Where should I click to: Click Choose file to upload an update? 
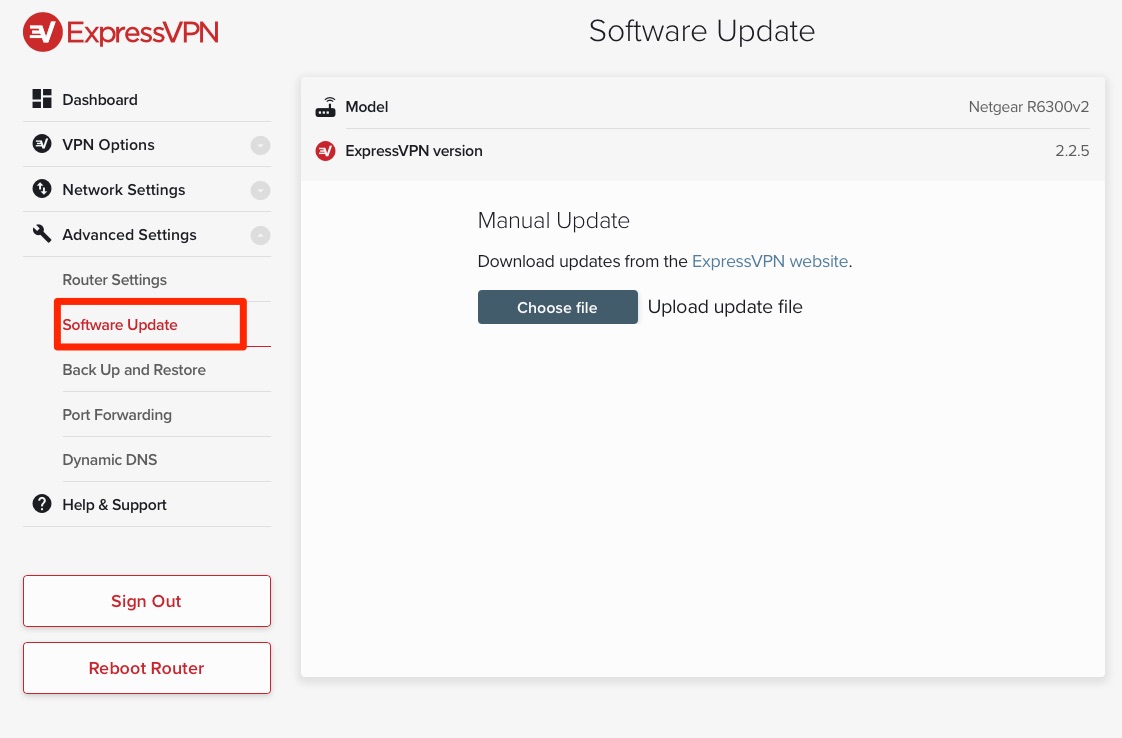[557, 307]
